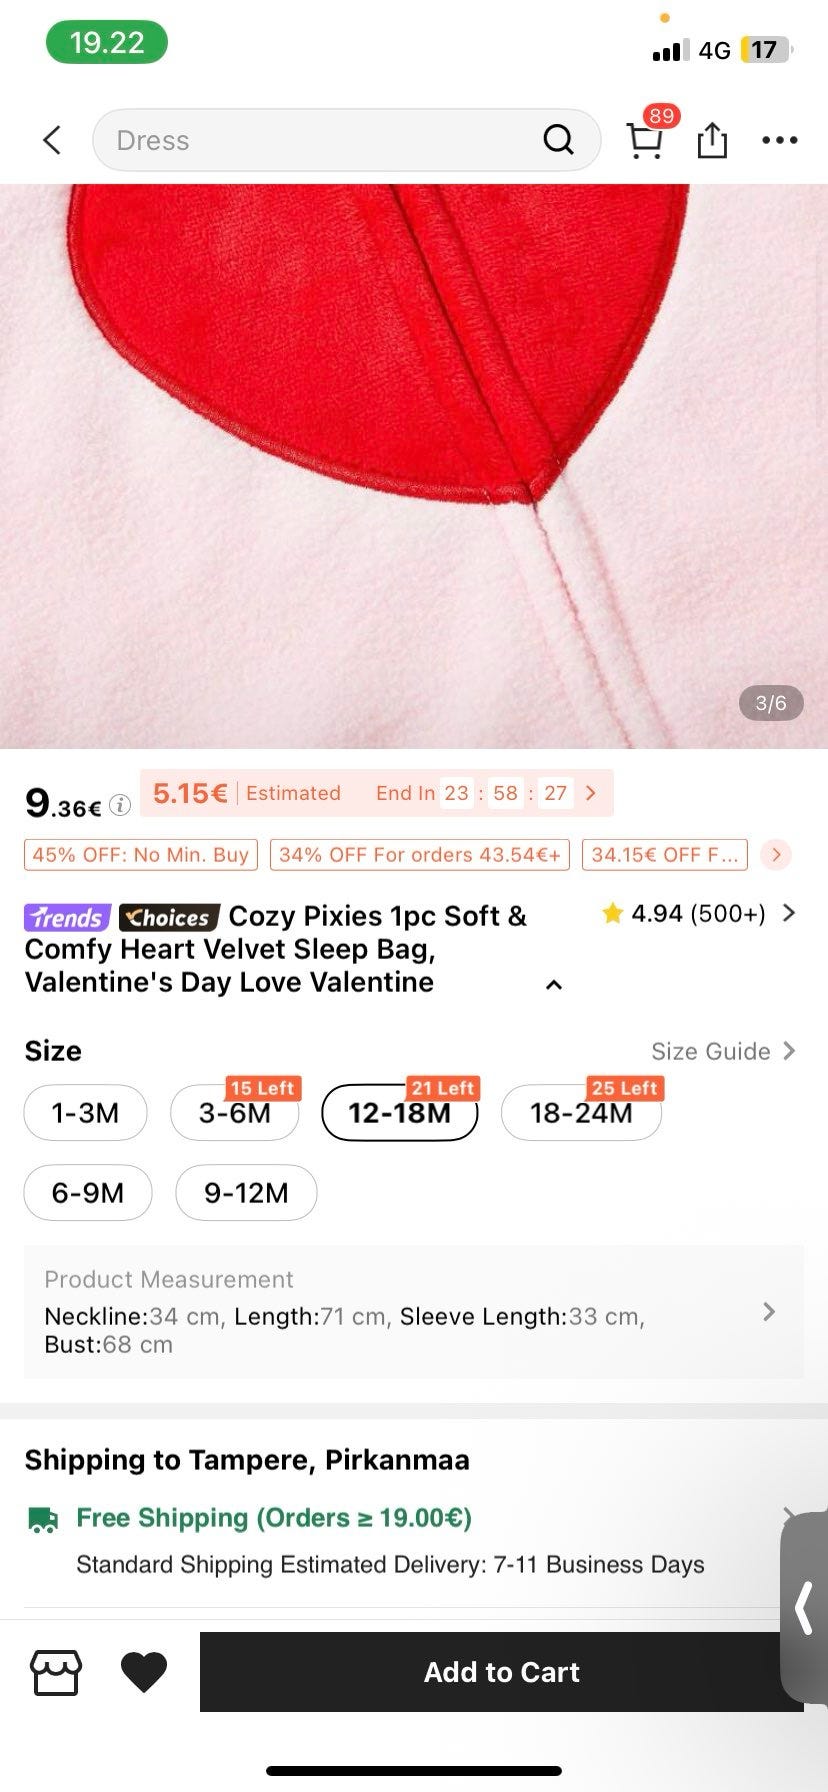Choose the 6-9M size option
Screen dimensions: 828x1792
pyautogui.click(x=88, y=1193)
